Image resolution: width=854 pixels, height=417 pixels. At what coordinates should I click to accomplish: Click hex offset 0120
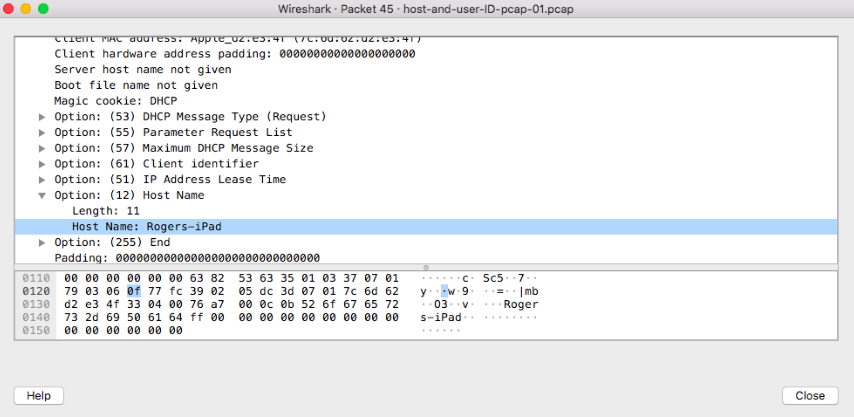pos(36,291)
